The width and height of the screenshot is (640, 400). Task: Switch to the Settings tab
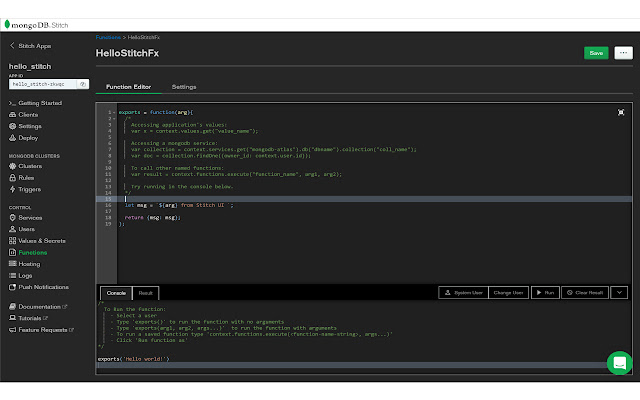[x=184, y=87]
